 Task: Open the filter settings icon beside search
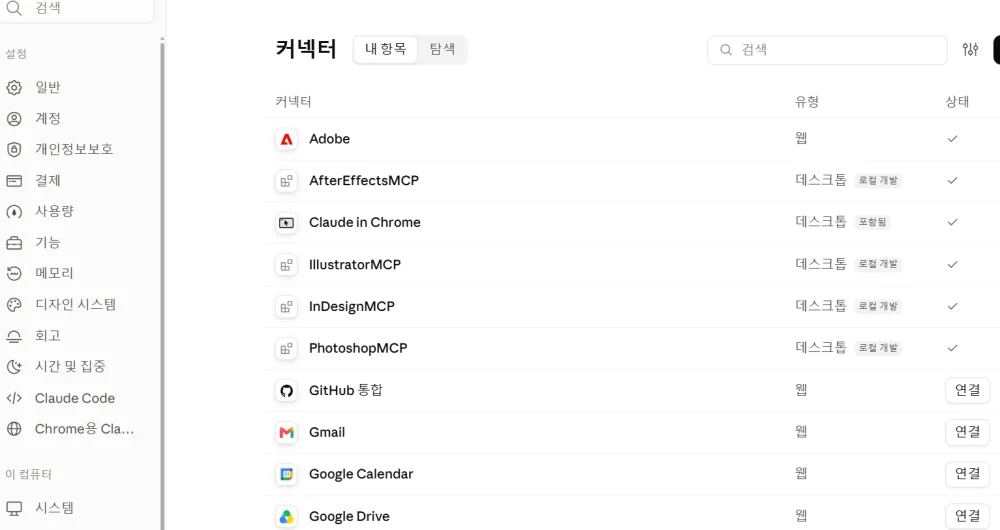coord(970,49)
